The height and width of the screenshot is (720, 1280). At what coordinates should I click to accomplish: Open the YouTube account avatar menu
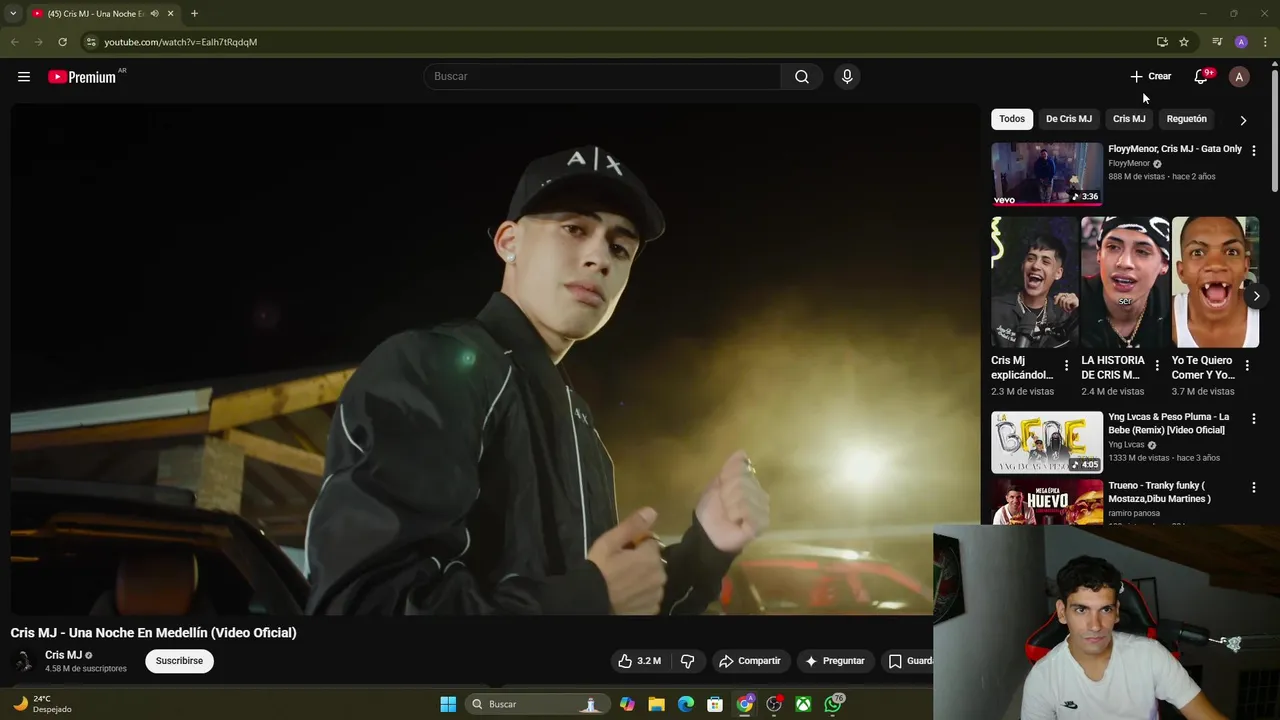[x=1239, y=77]
